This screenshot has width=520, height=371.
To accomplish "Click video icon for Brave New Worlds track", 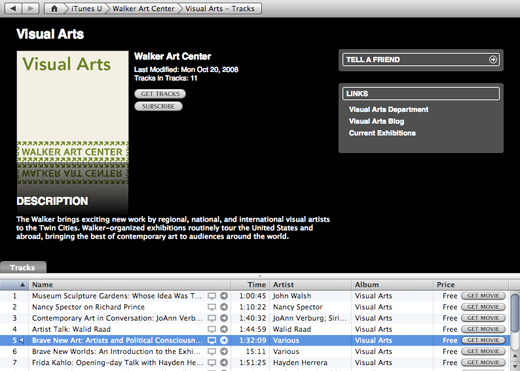I will click(212, 351).
